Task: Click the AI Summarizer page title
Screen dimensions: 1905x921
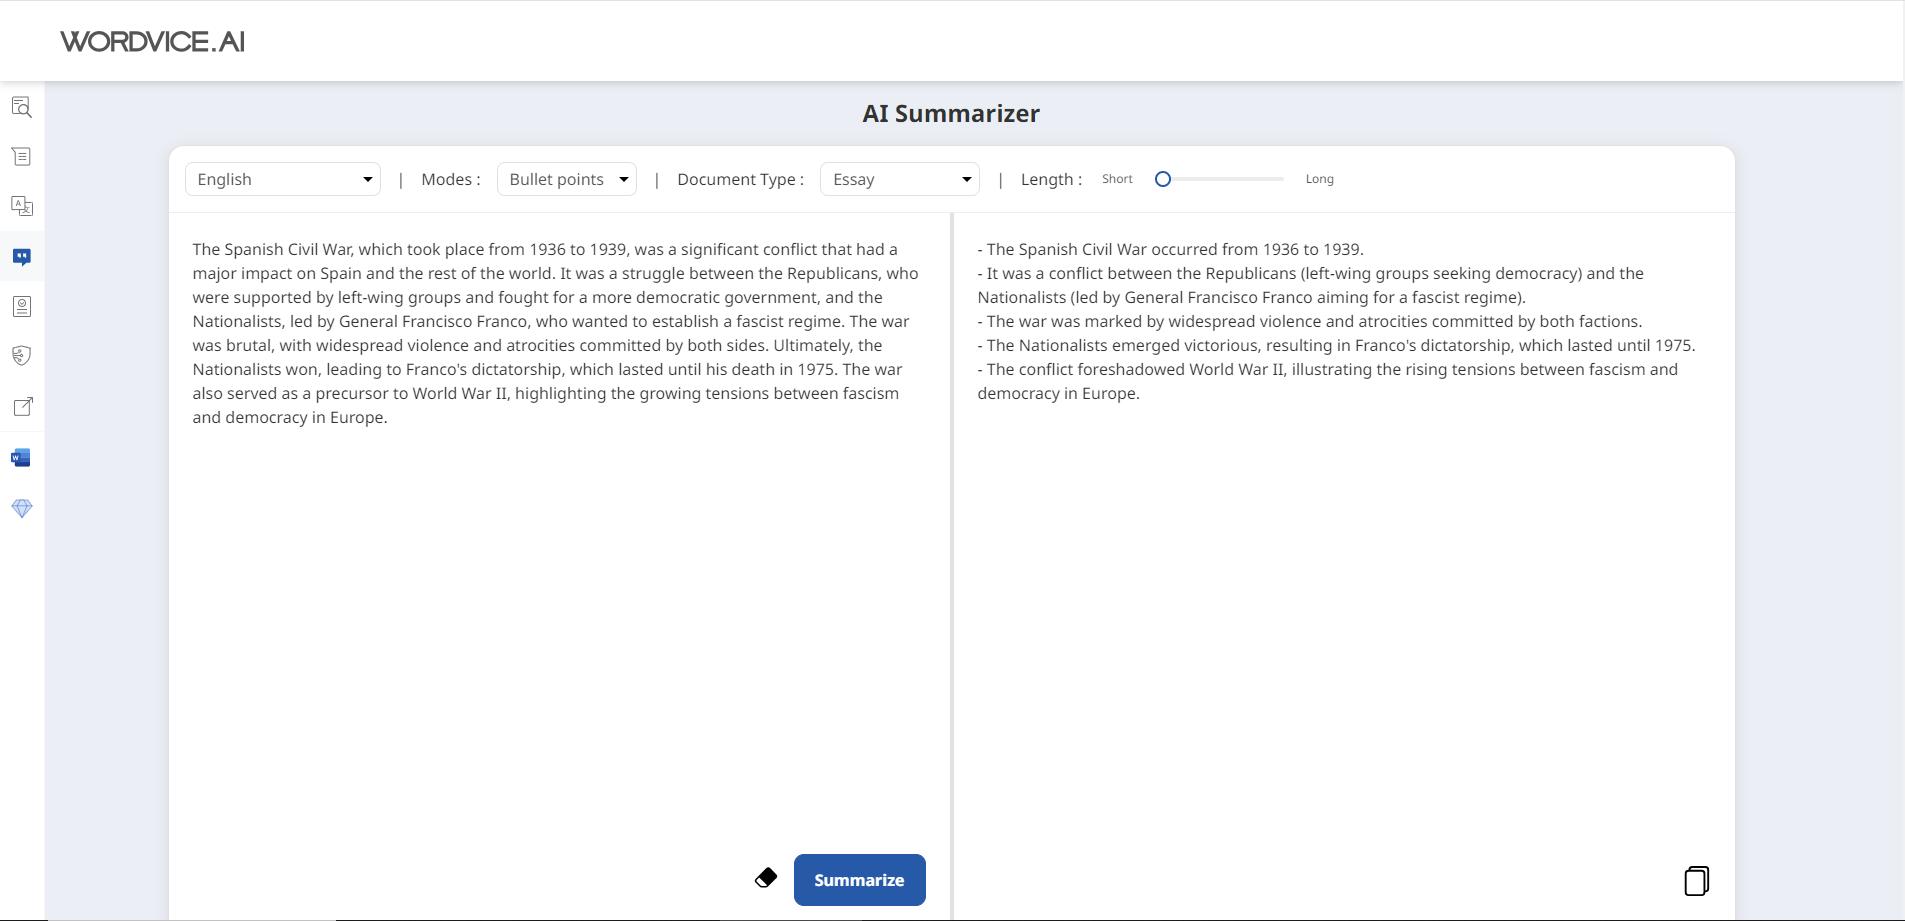Action: pos(951,113)
